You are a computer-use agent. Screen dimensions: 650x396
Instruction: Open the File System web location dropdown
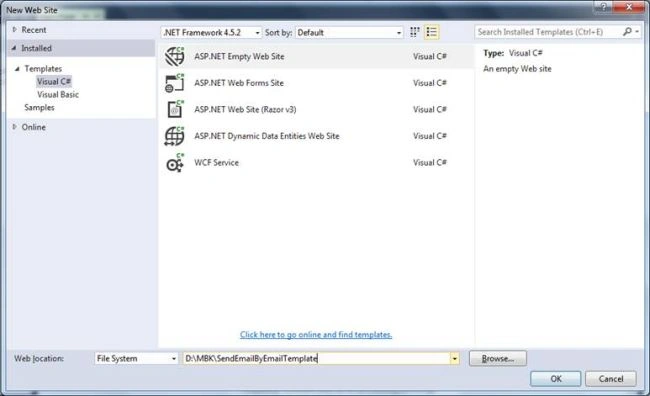tap(136, 358)
